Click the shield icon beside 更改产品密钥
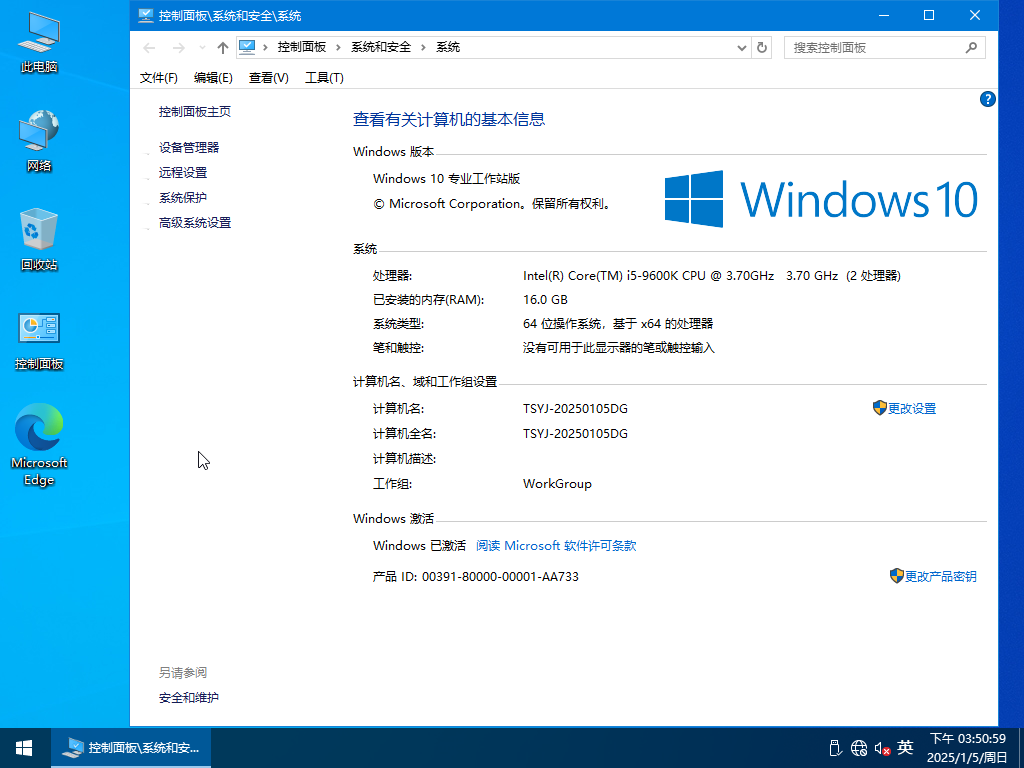Image resolution: width=1024 pixels, height=768 pixels. click(896, 576)
